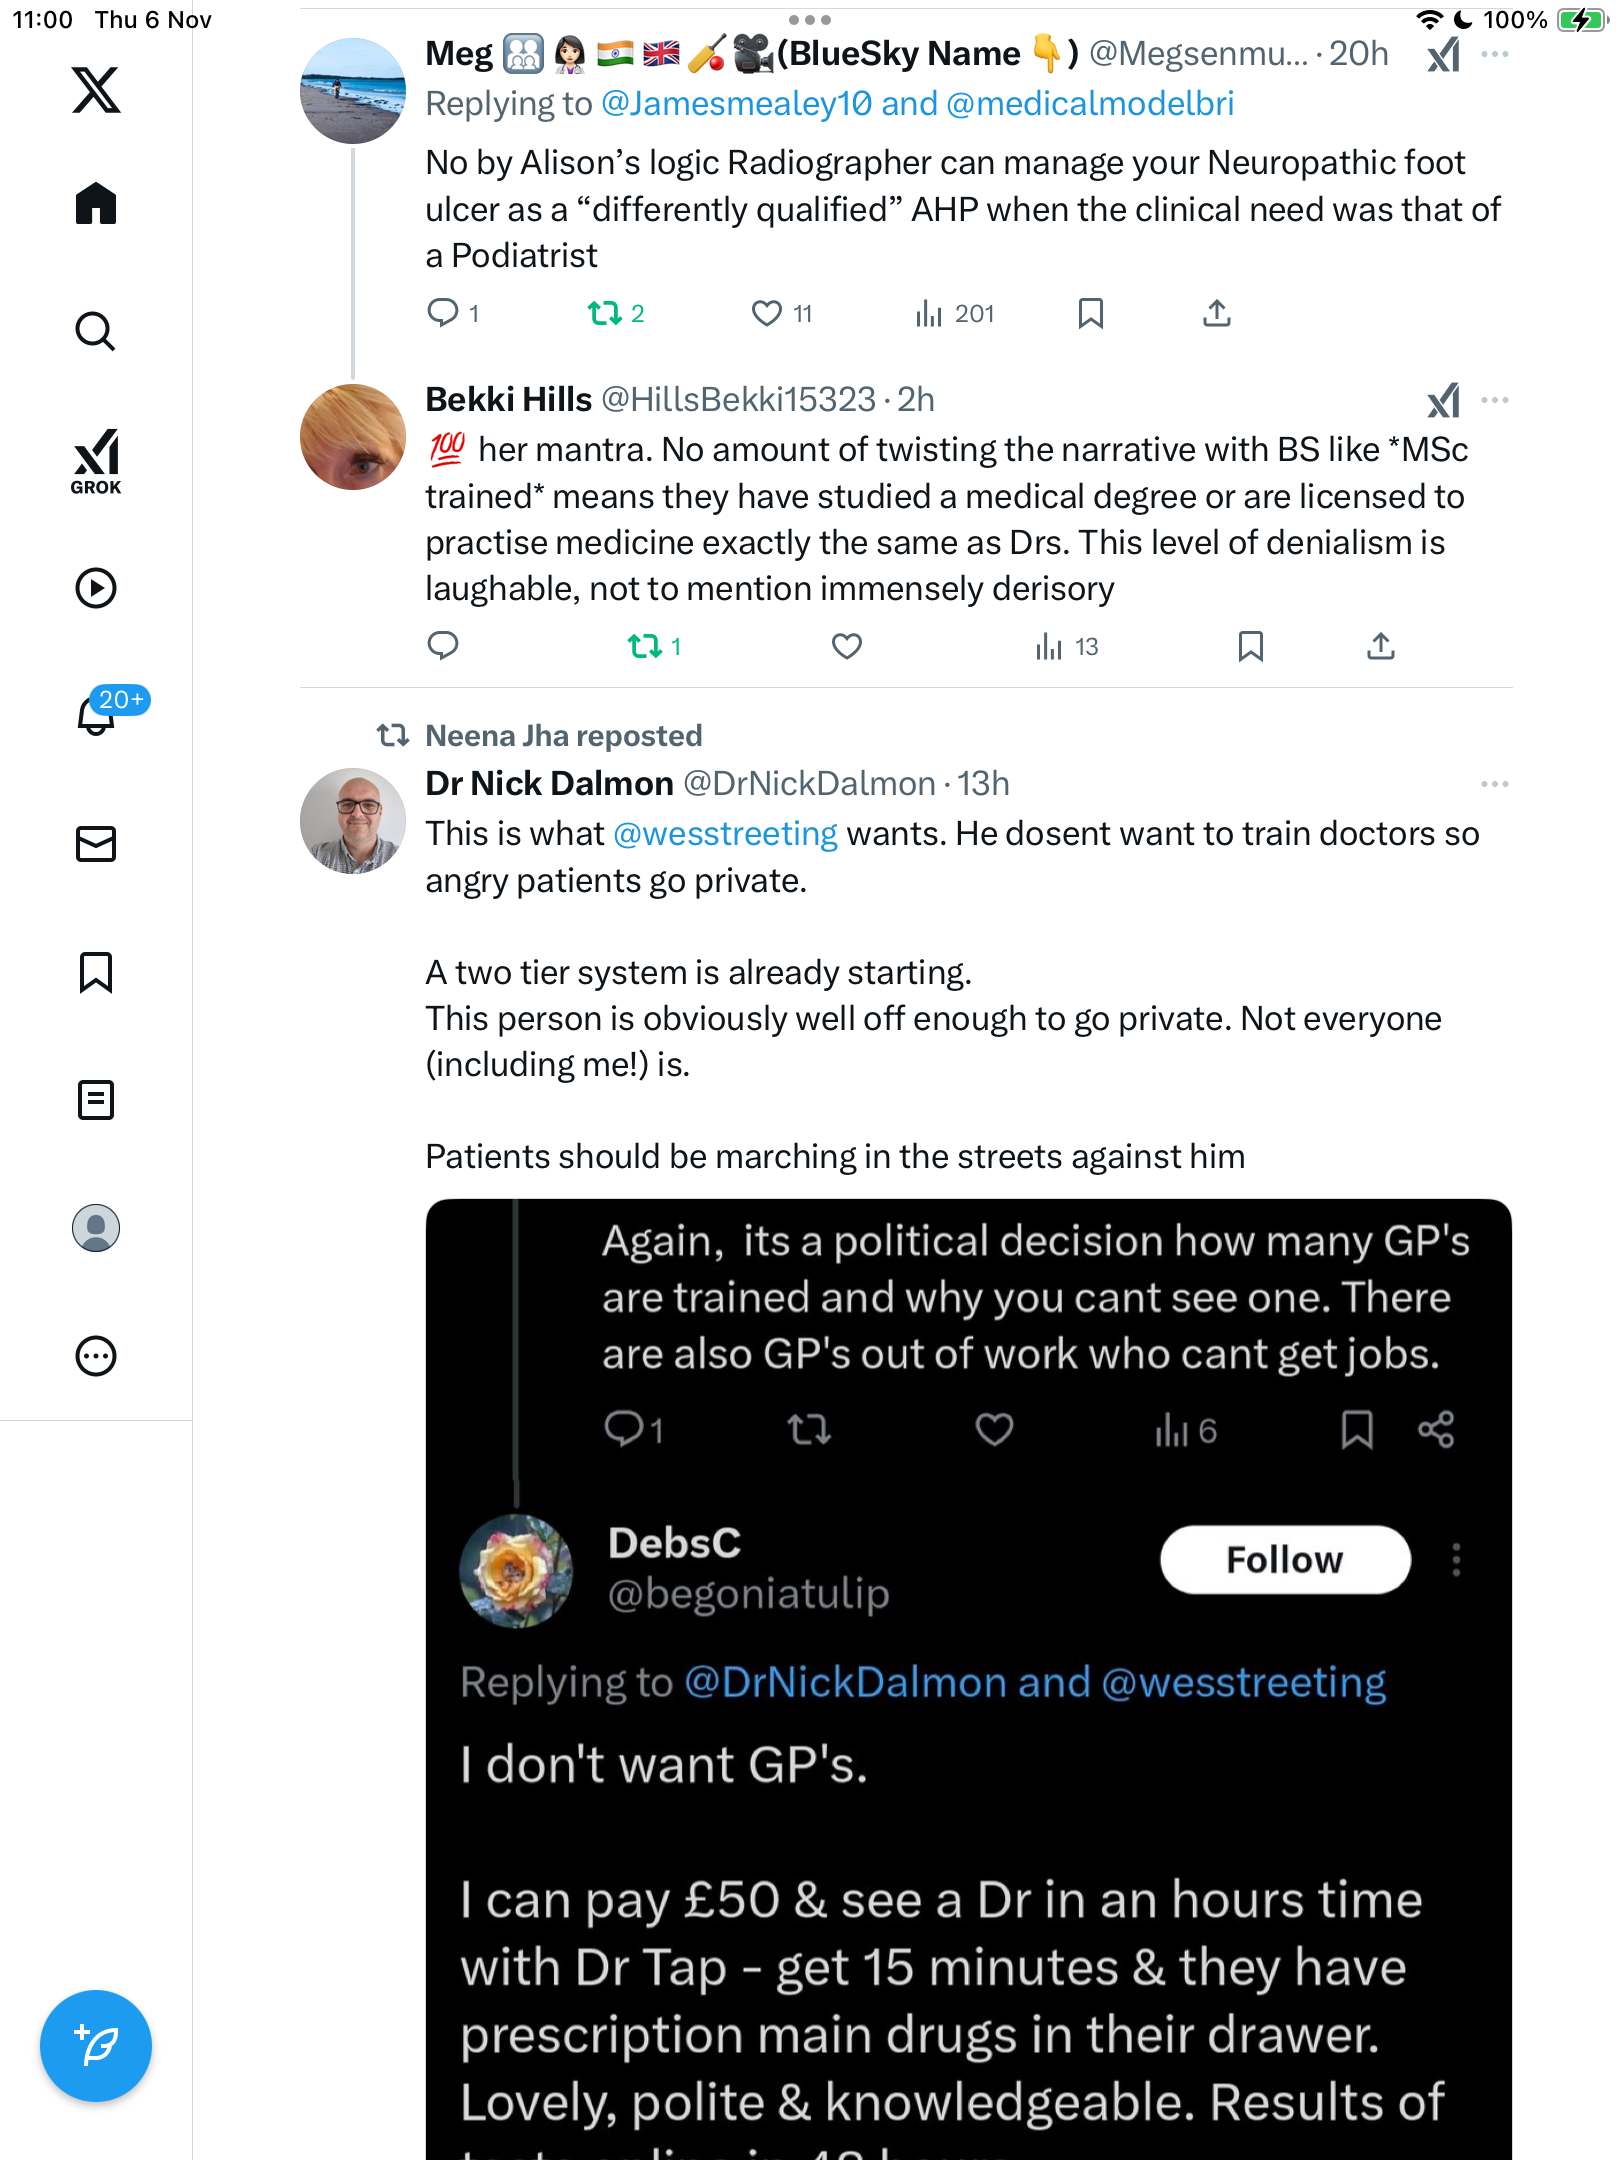
Task: Compose a new post
Action: point(96,2045)
